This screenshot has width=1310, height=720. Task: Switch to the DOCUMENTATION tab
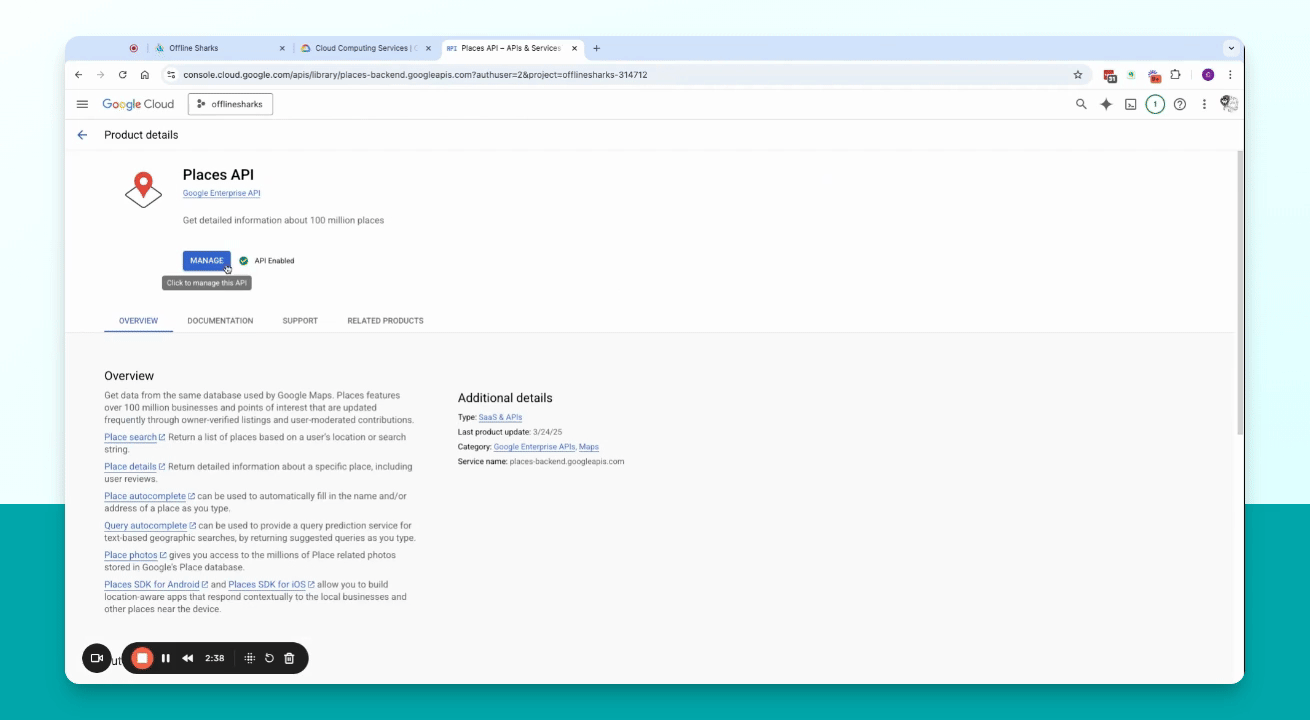pos(220,321)
